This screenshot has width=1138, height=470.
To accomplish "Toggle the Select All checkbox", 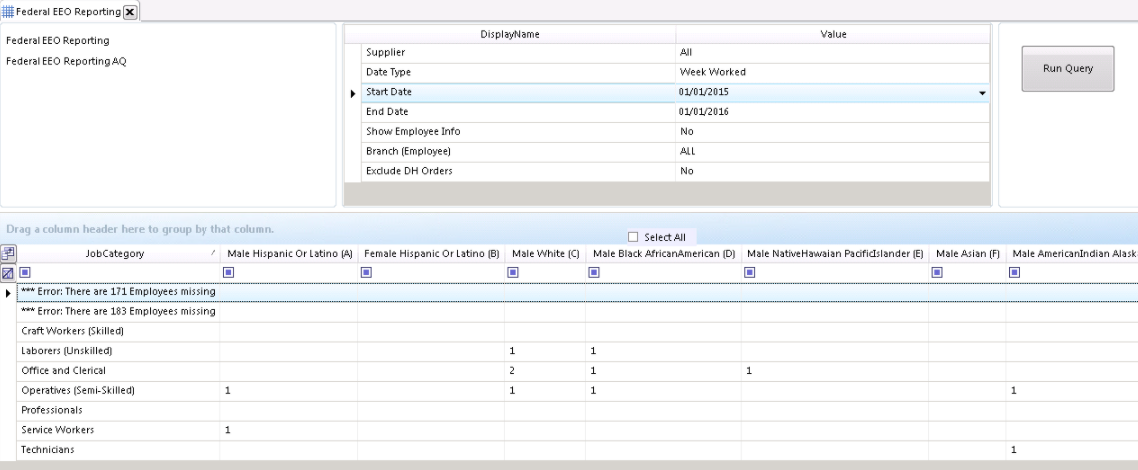I will click(x=633, y=237).
